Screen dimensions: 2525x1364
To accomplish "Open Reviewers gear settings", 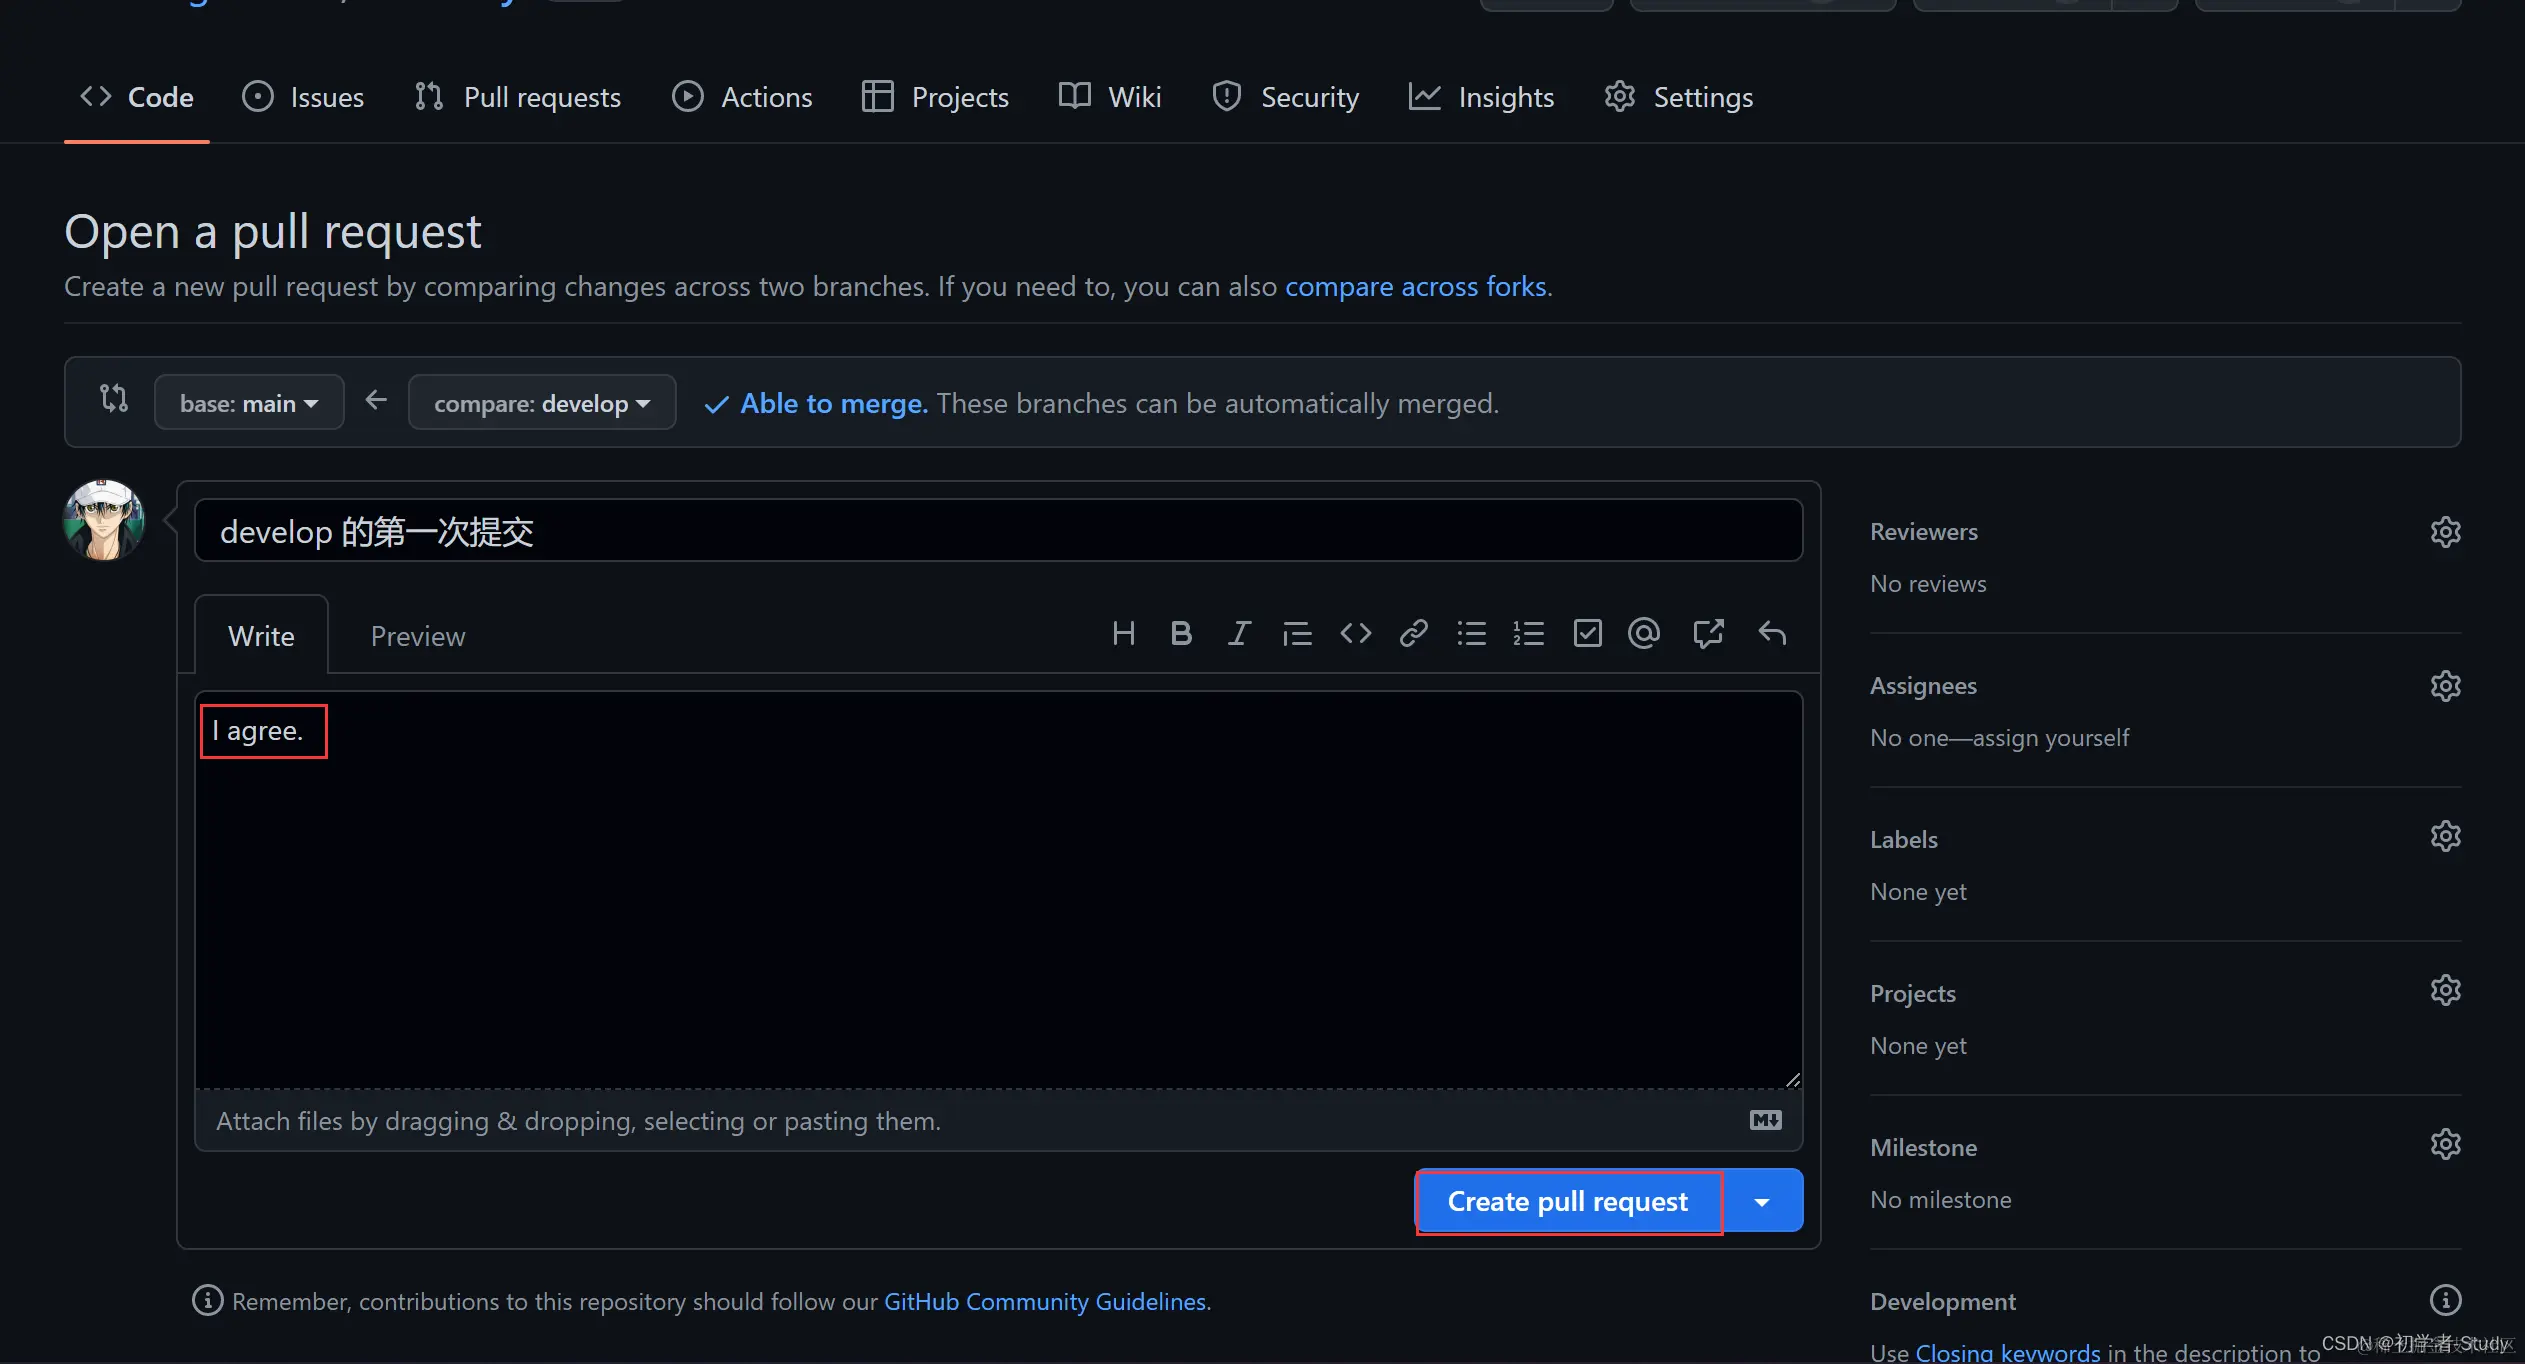I will pyautogui.click(x=2445, y=532).
